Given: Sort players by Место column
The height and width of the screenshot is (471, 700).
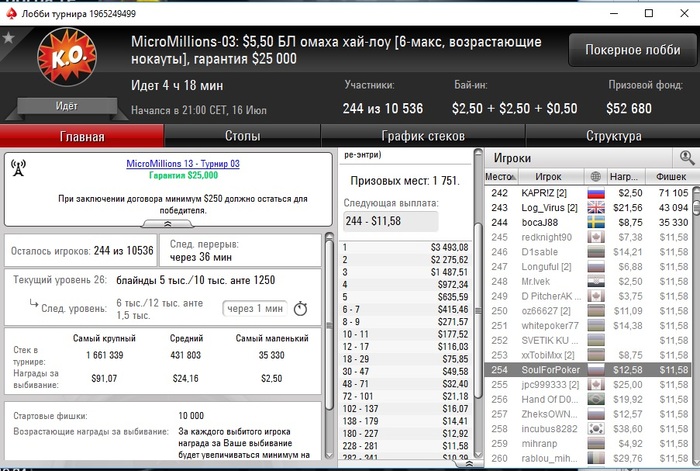Looking at the screenshot, I should 501,177.
